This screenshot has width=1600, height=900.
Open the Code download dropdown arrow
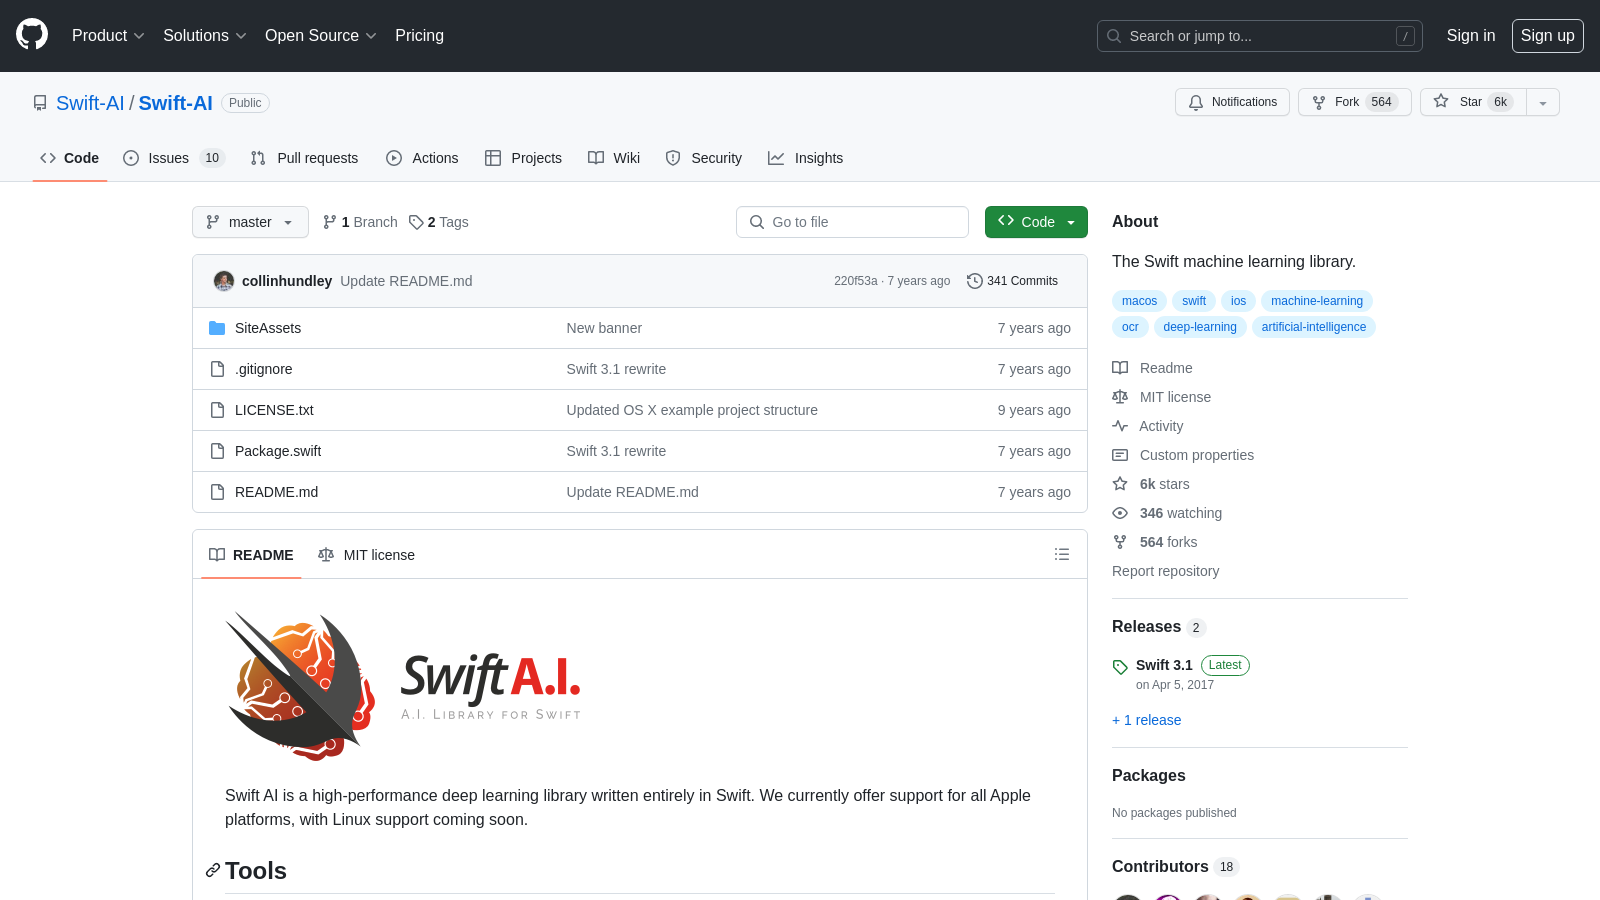(x=1072, y=222)
